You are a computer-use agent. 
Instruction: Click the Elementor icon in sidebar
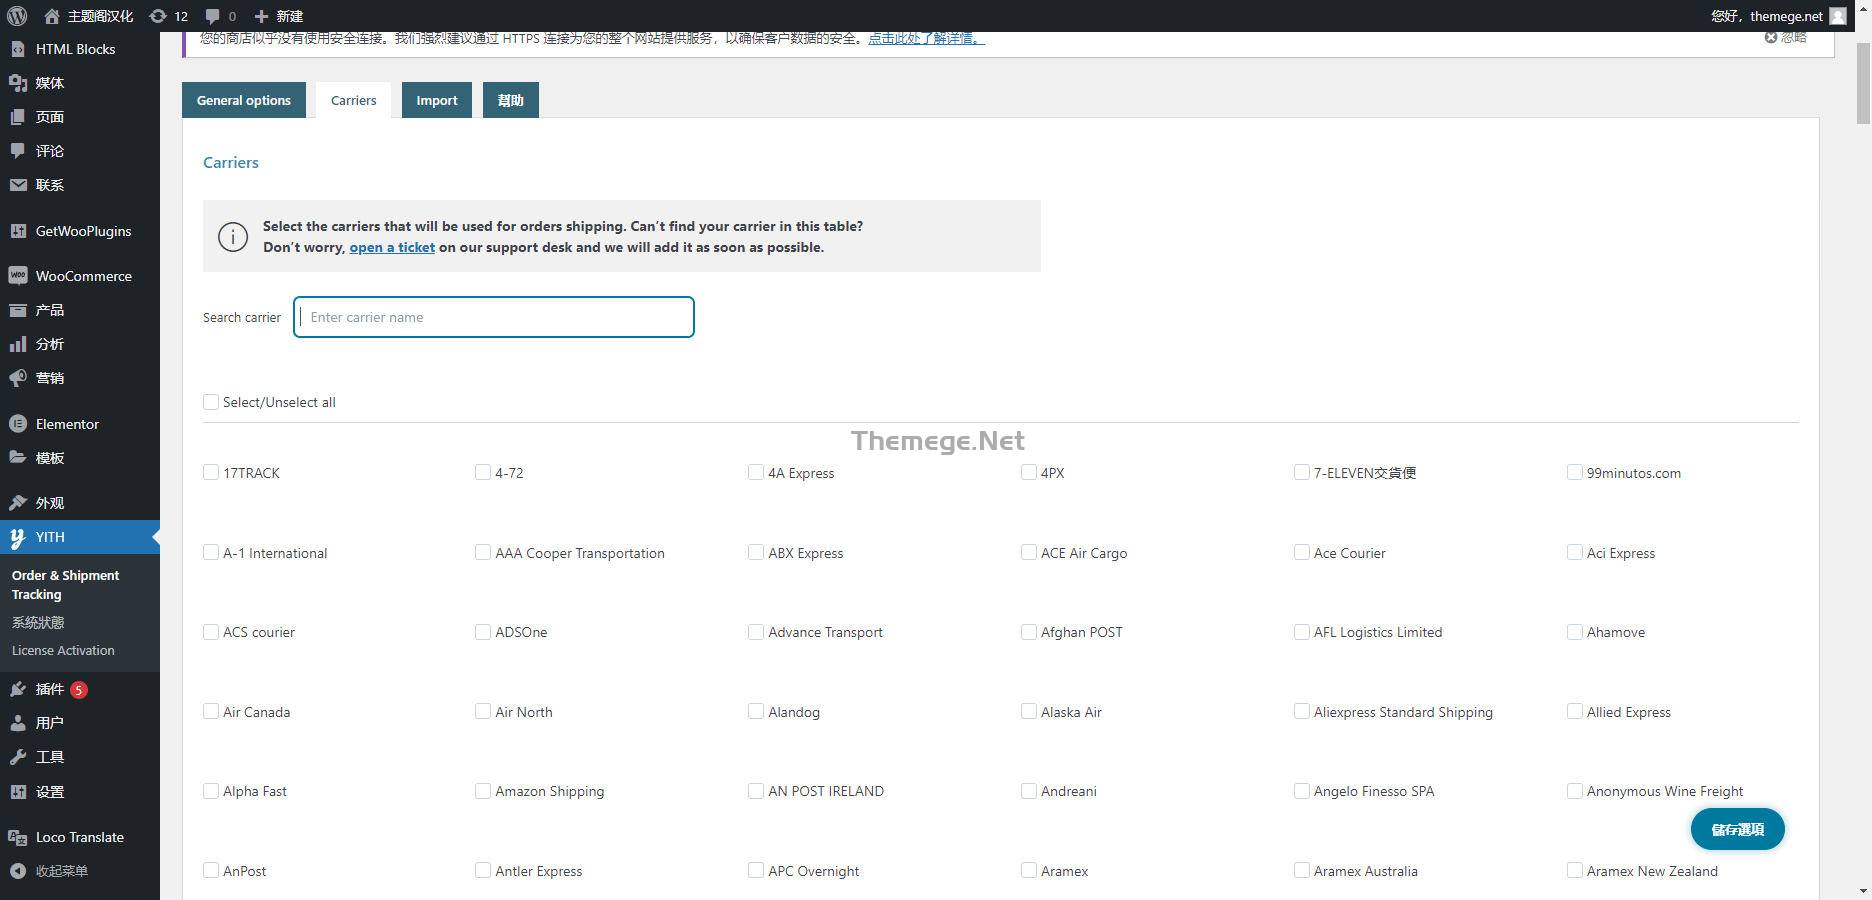[17, 424]
